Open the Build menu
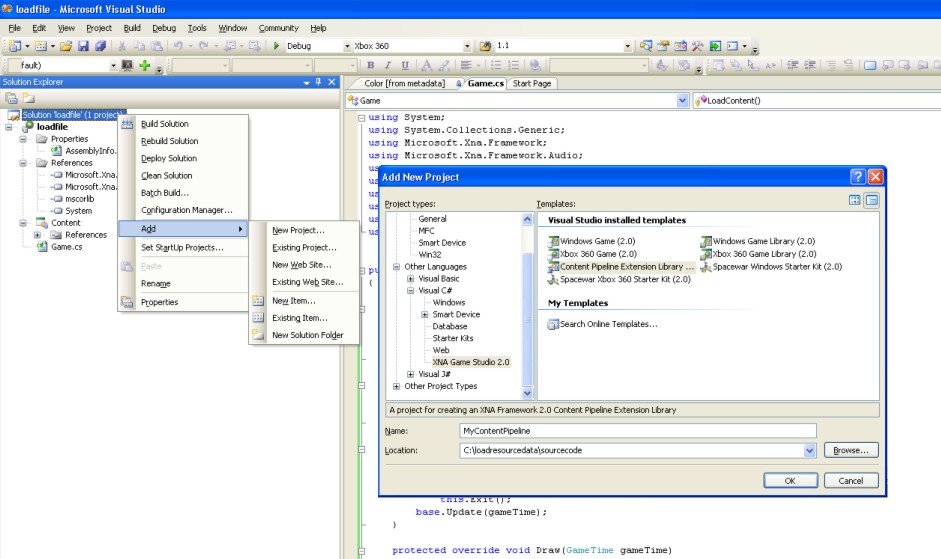This screenshot has height=559, width=941. coord(131,28)
